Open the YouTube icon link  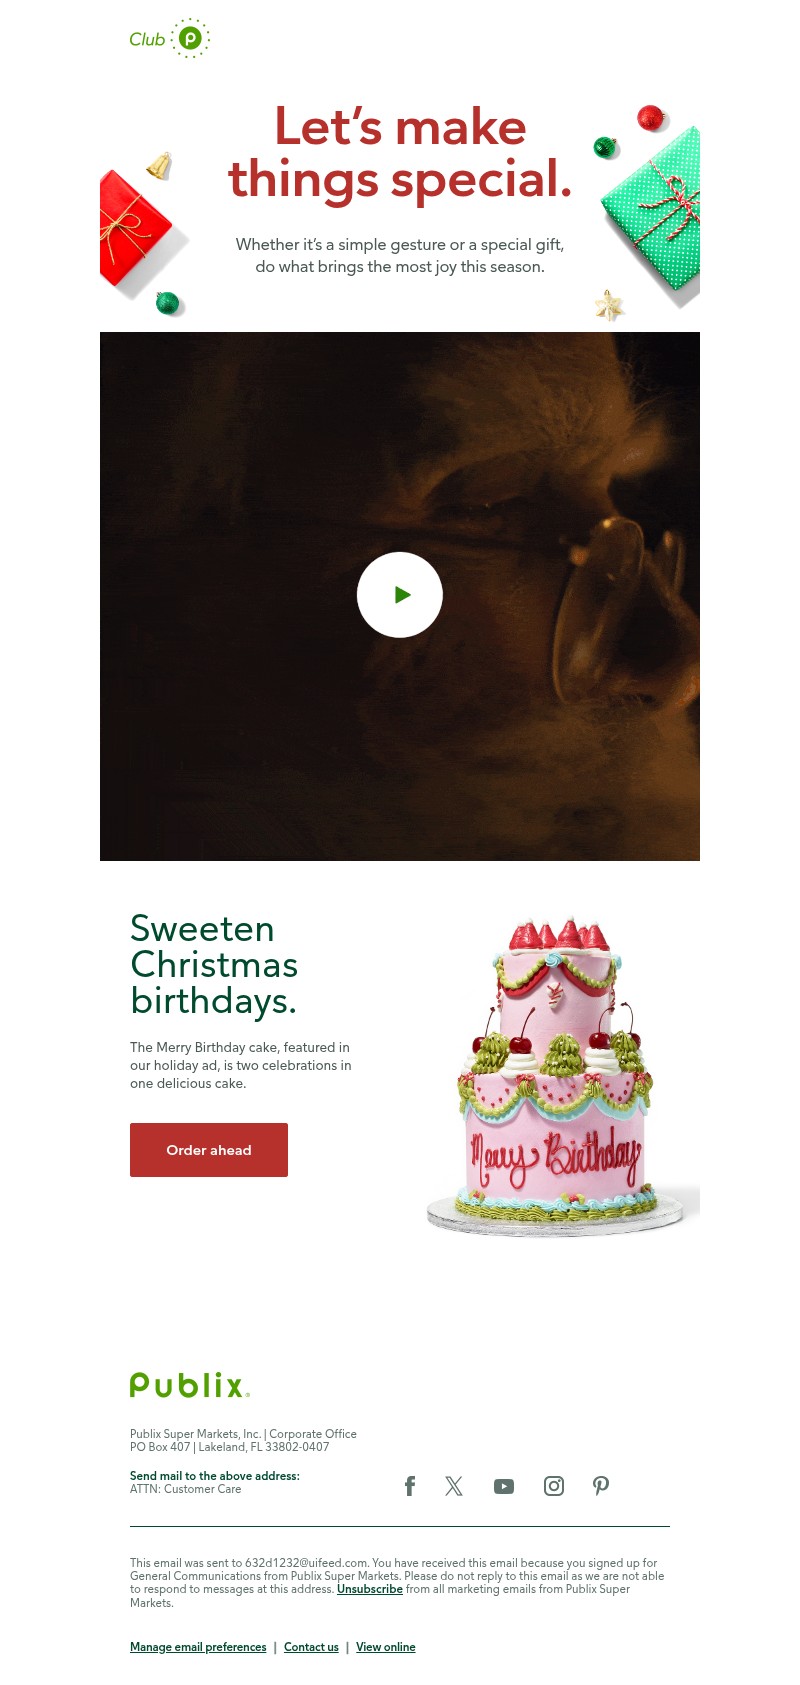tap(504, 1487)
